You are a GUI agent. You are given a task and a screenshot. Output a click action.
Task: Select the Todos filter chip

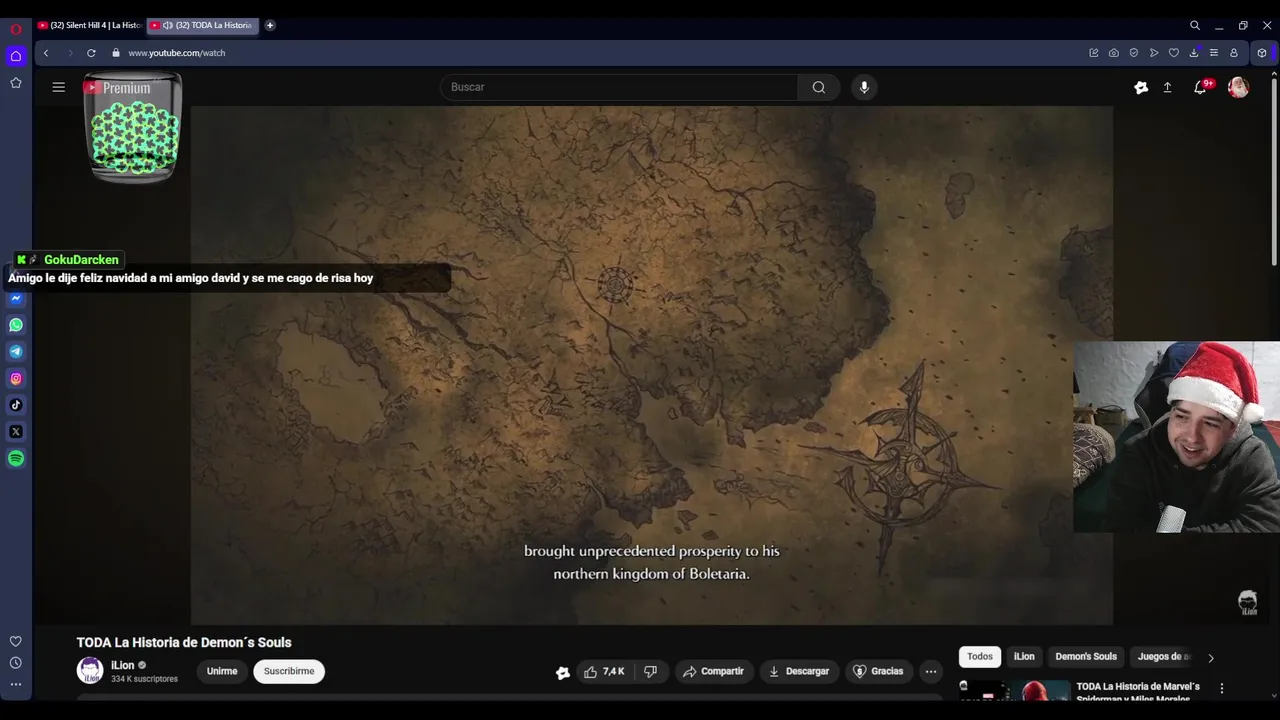click(980, 656)
